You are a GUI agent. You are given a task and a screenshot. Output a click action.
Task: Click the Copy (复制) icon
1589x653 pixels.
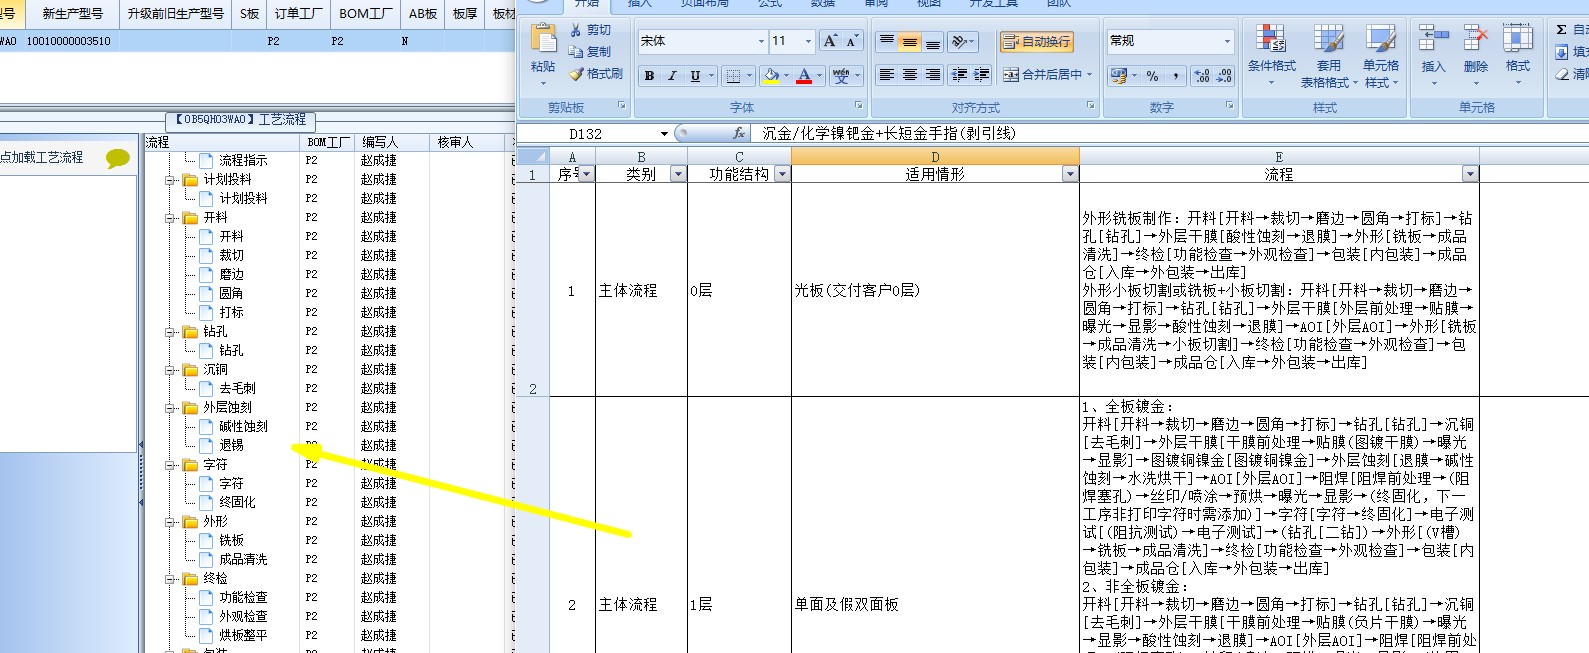coord(576,52)
